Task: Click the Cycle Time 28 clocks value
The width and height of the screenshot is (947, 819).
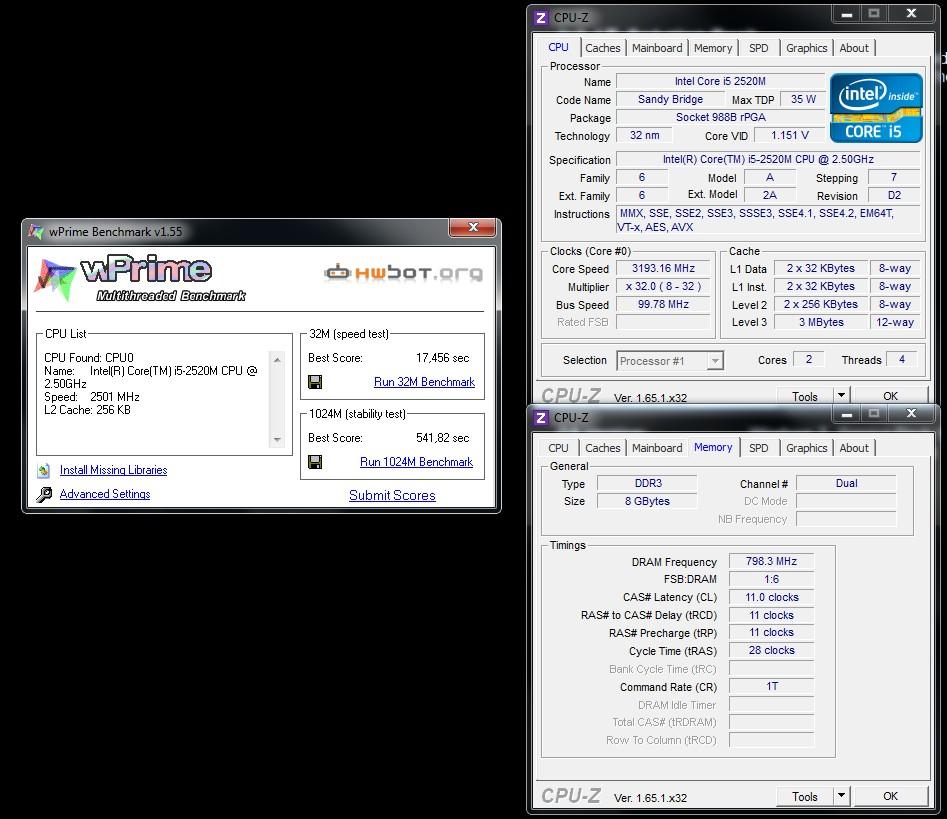Action: 771,650
